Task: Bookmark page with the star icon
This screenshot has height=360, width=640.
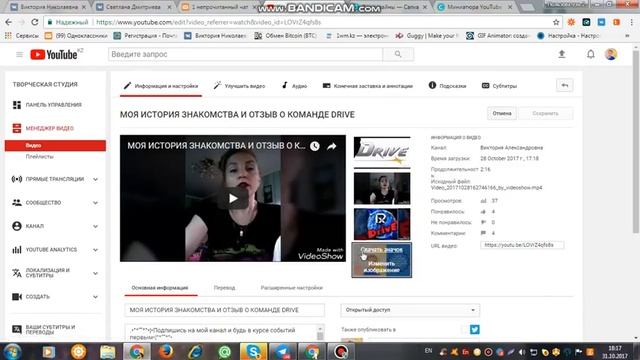Action: pyautogui.click(x=556, y=22)
